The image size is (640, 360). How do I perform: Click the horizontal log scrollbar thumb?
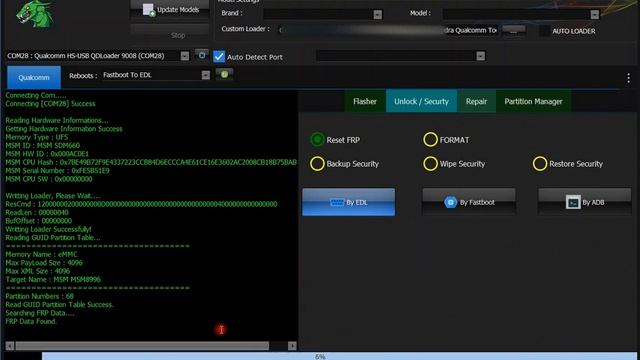(x=142, y=346)
